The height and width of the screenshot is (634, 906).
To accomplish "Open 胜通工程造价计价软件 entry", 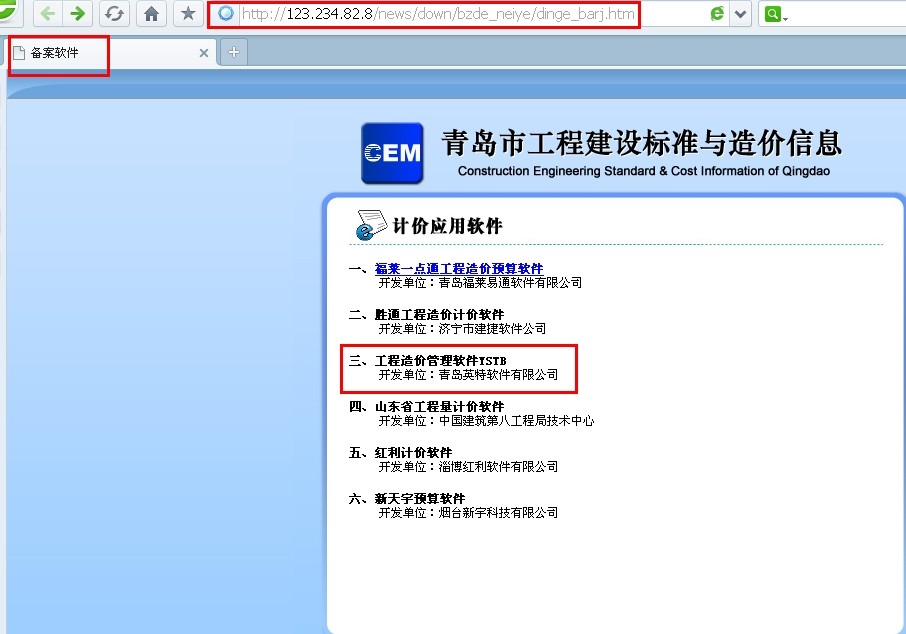I will coord(439,315).
